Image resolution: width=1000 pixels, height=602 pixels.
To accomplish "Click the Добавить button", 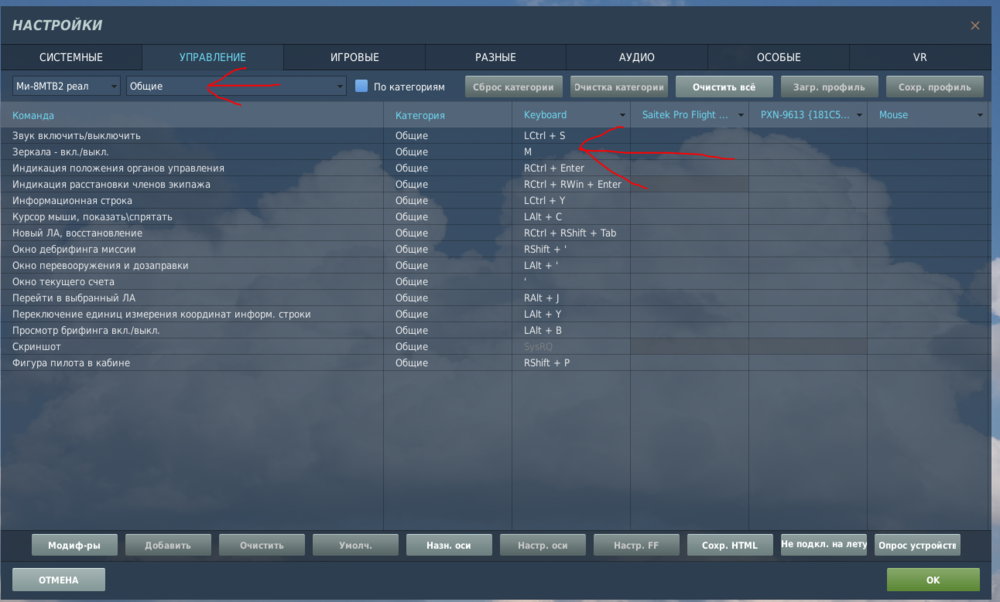I will point(168,545).
